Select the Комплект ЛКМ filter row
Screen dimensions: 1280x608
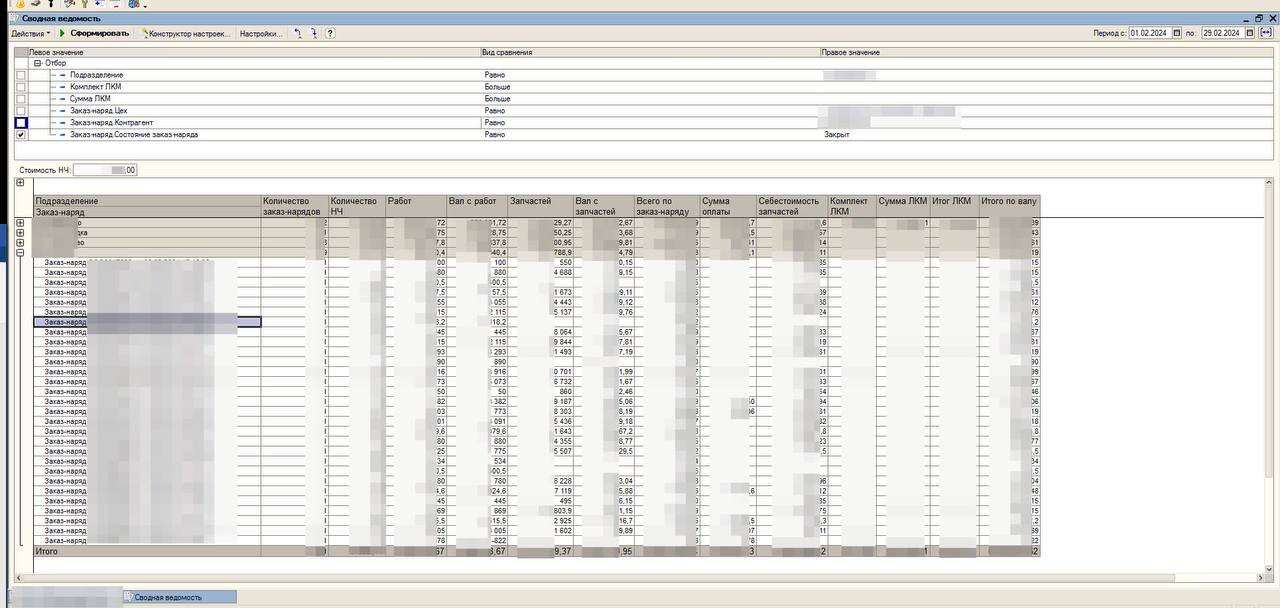pos(645,87)
